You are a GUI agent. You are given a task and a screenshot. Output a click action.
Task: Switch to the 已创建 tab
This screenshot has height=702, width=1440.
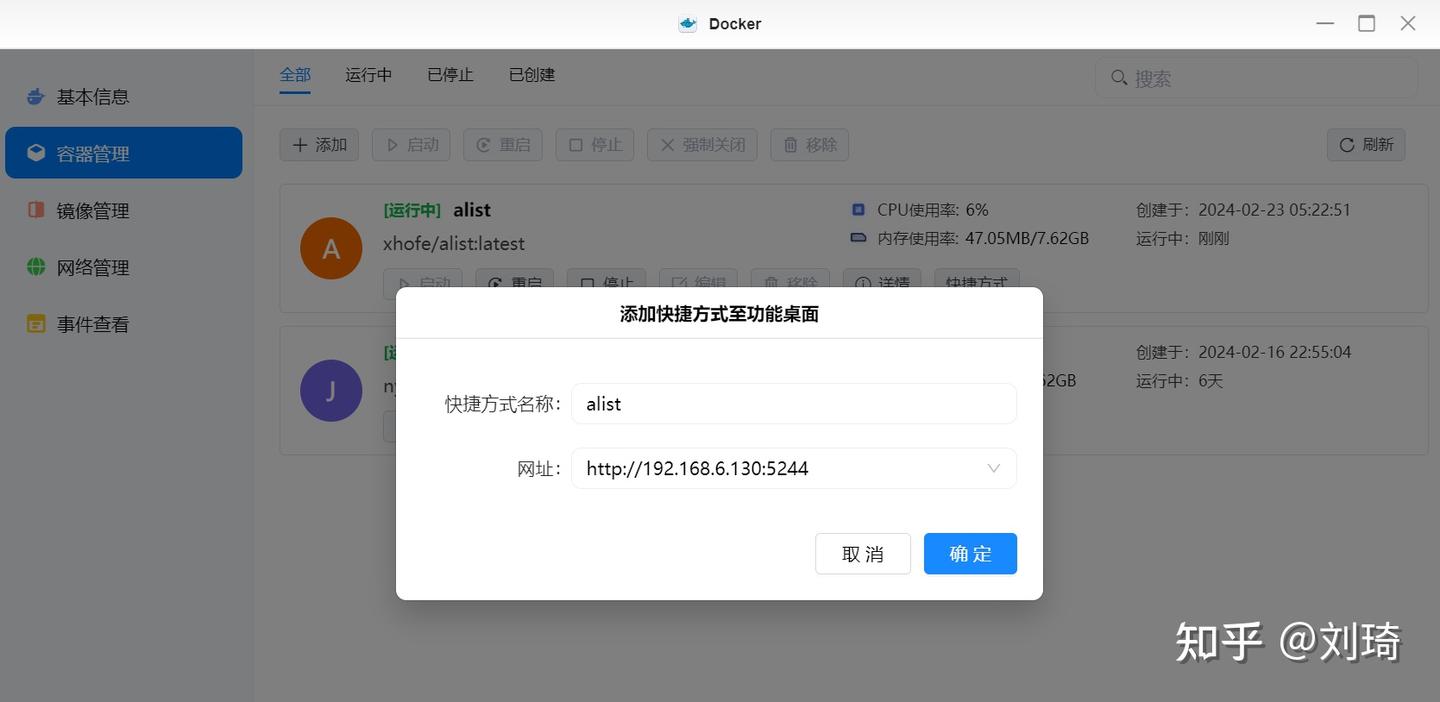click(531, 74)
